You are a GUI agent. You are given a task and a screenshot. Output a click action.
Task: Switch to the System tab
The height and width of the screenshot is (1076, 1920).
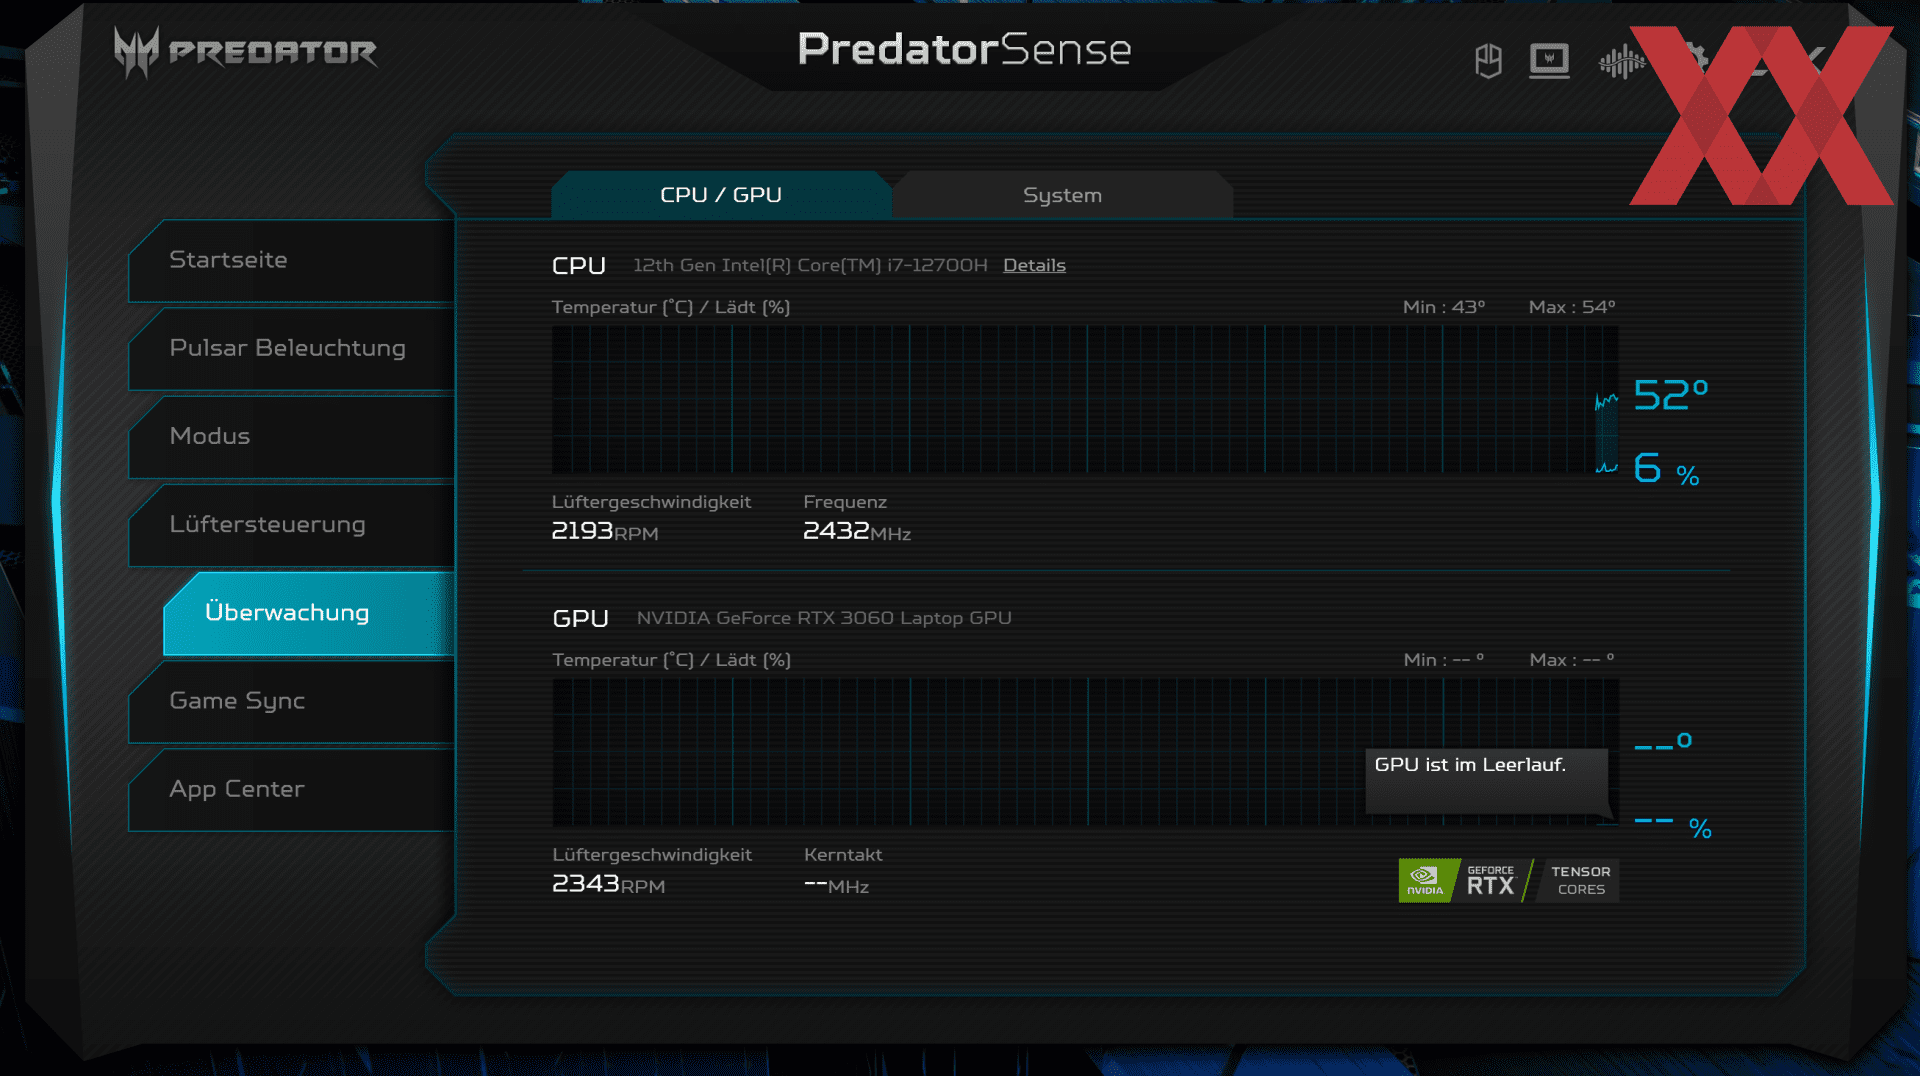pos(1062,195)
